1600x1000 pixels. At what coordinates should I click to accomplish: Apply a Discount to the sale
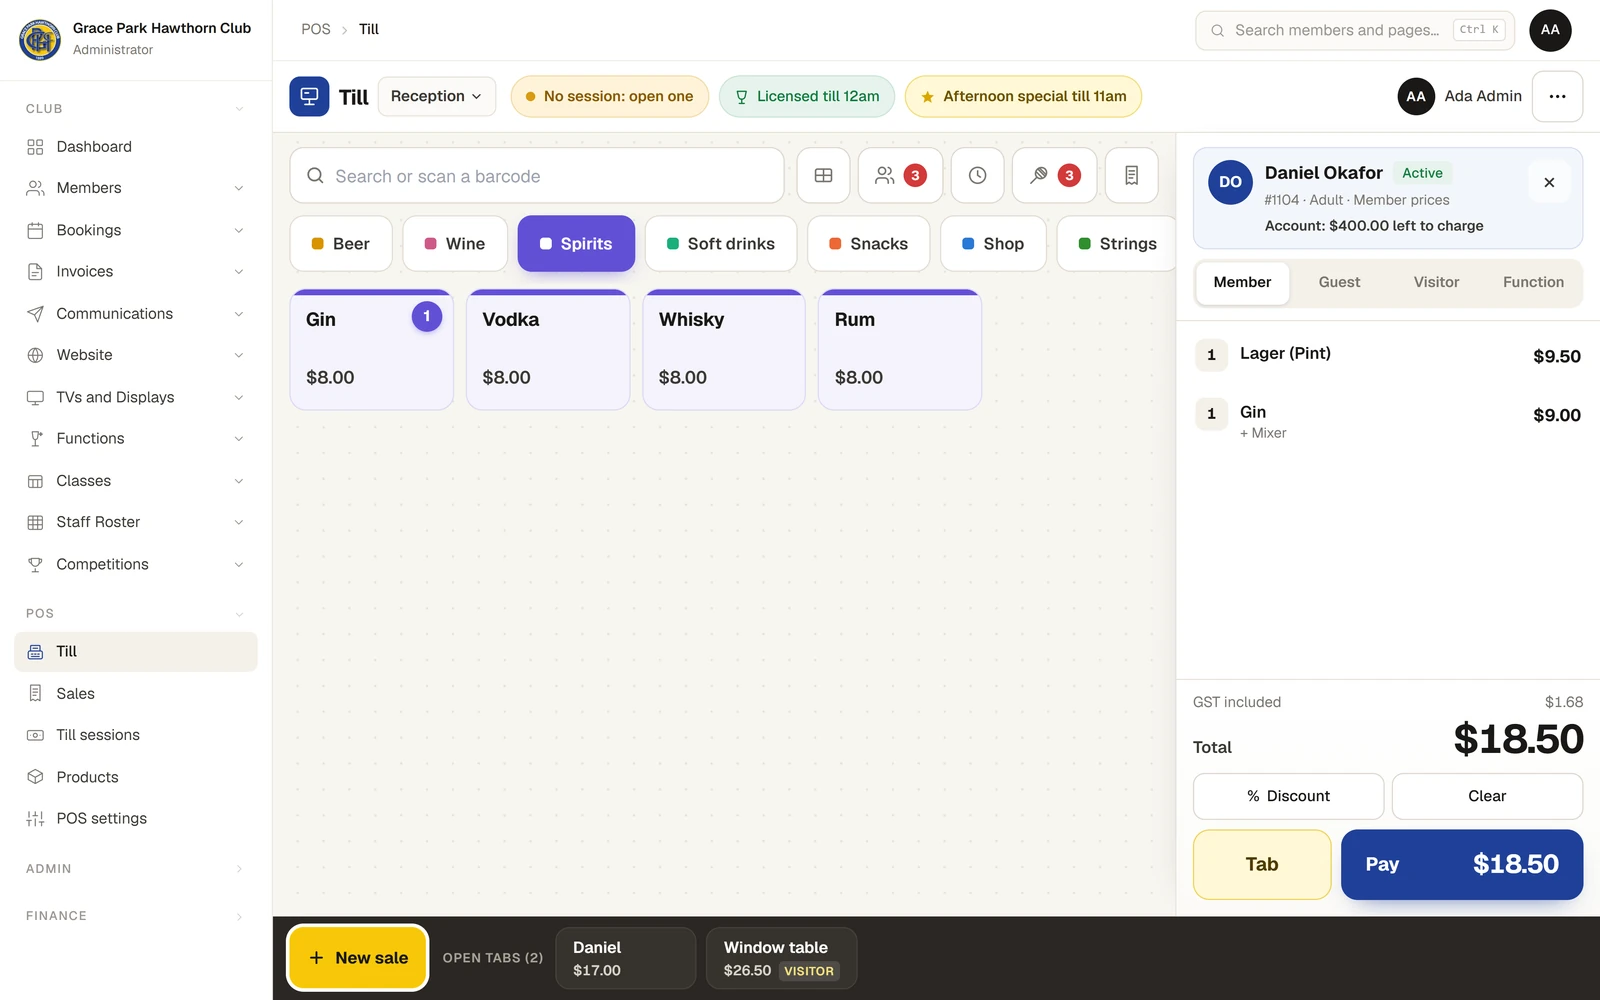click(x=1288, y=796)
